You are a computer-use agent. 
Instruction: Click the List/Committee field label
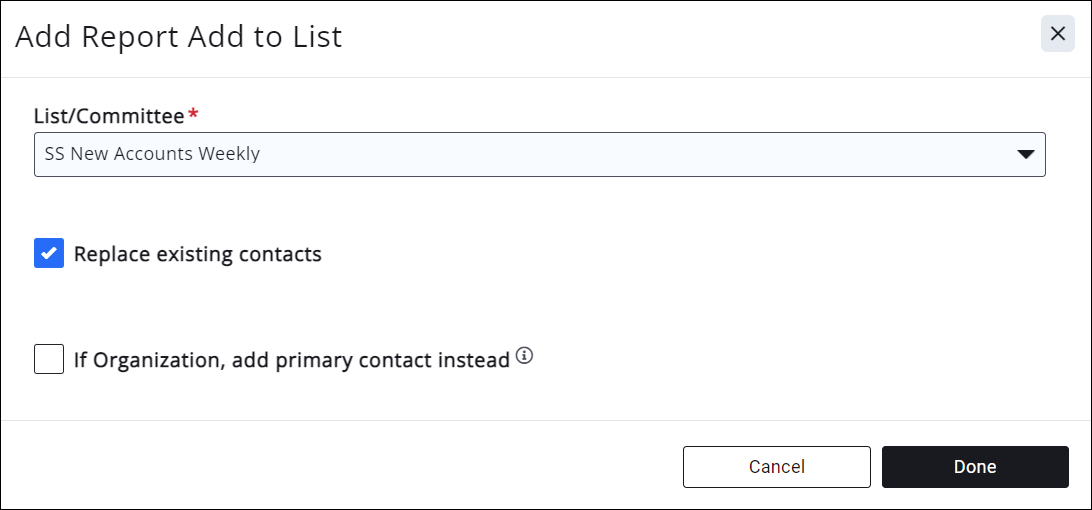click(109, 116)
